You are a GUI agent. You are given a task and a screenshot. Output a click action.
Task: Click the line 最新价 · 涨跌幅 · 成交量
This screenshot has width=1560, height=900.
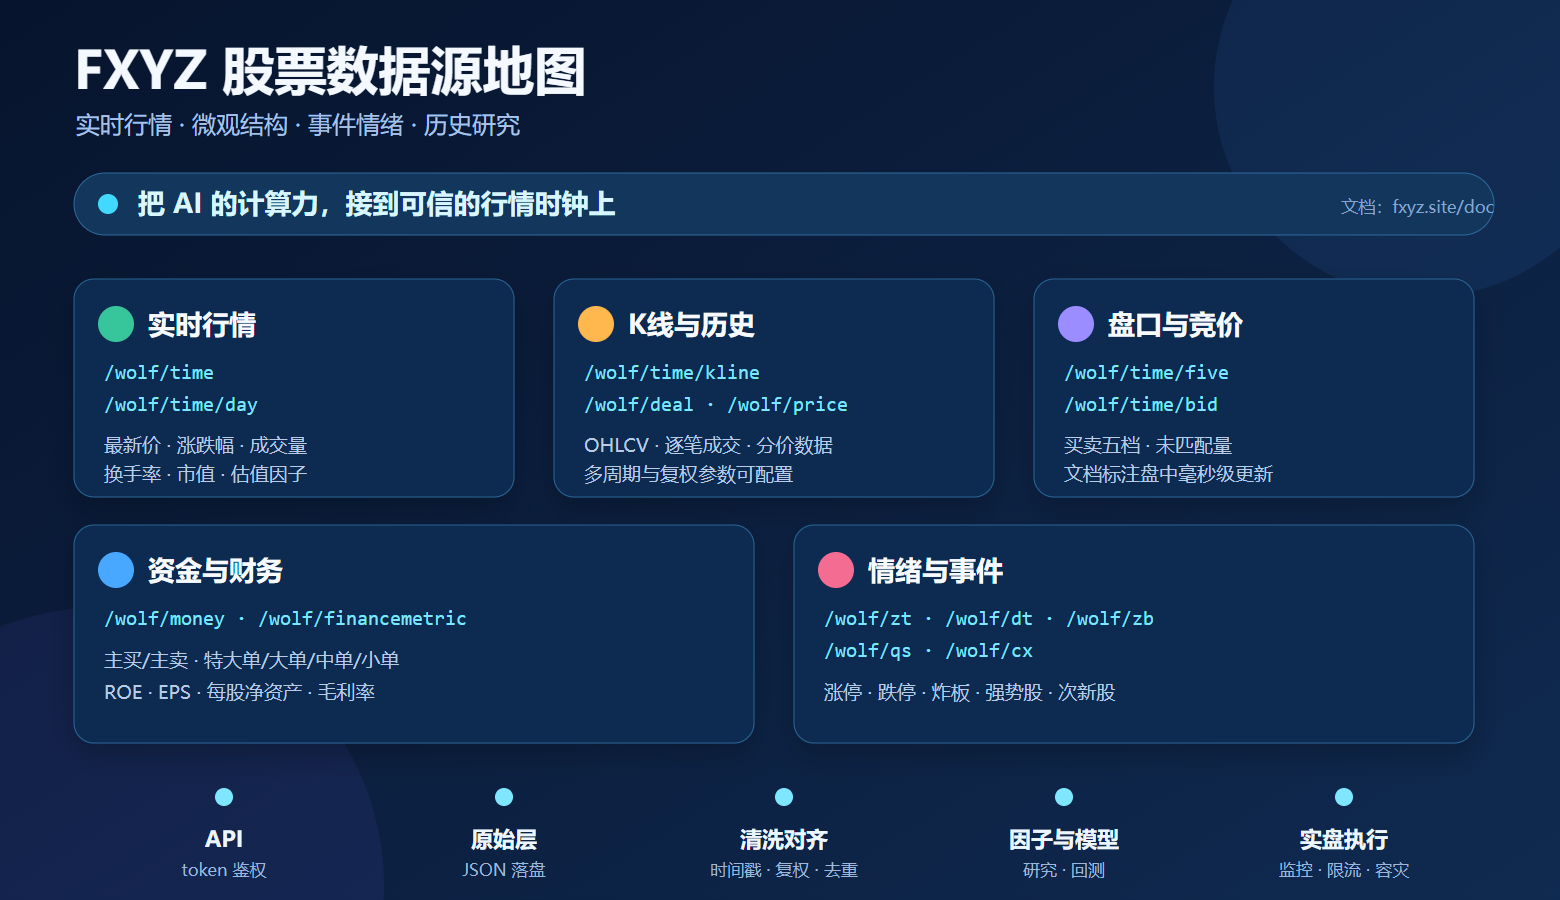(x=205, y=445)
